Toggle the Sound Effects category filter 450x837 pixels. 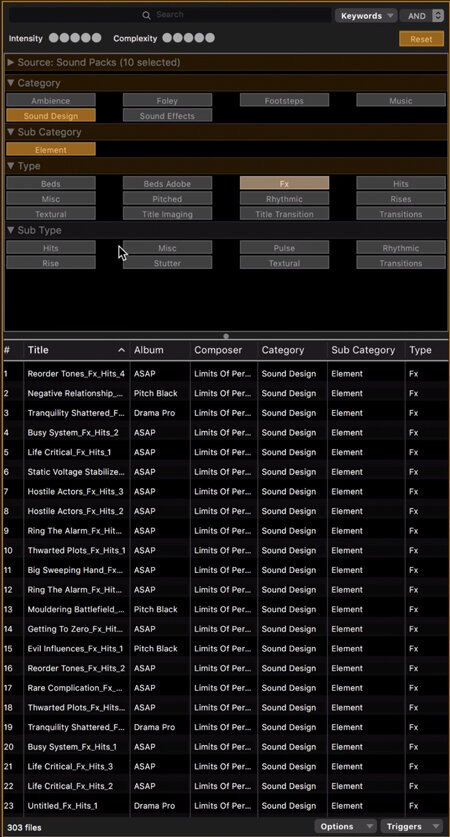[x=167, y=115]
